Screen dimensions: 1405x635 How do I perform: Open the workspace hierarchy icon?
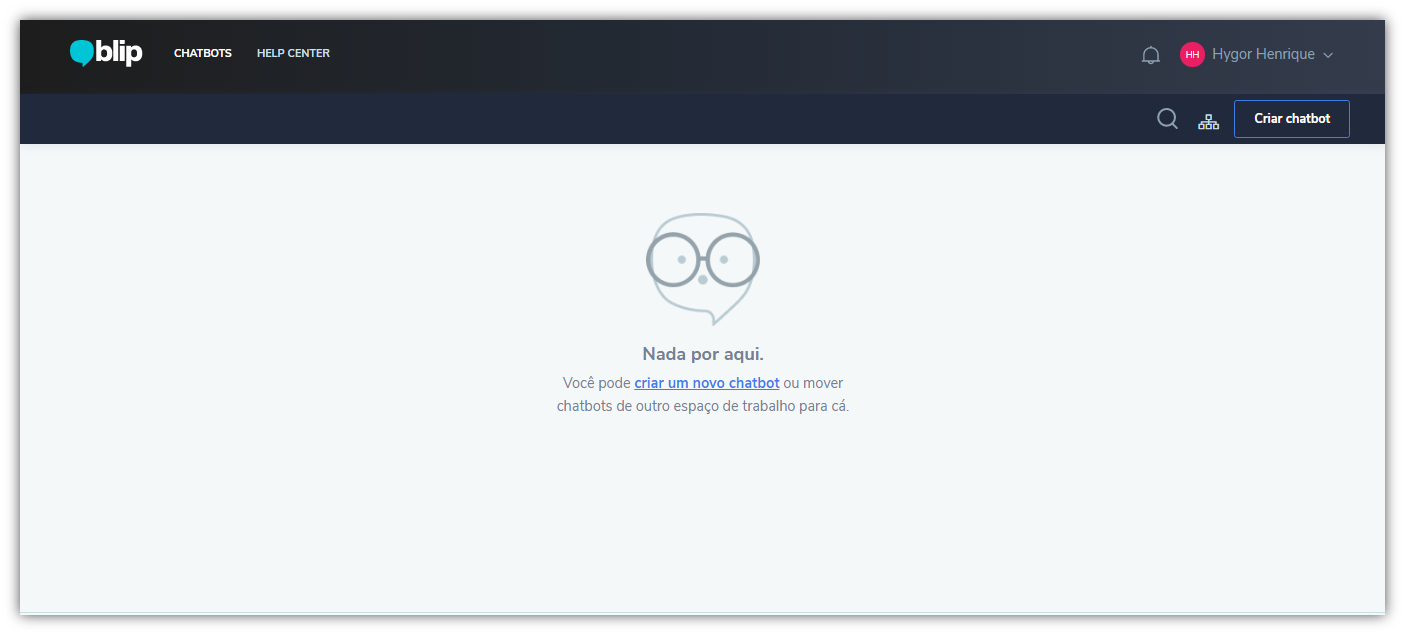click(x=1209, y=122)
